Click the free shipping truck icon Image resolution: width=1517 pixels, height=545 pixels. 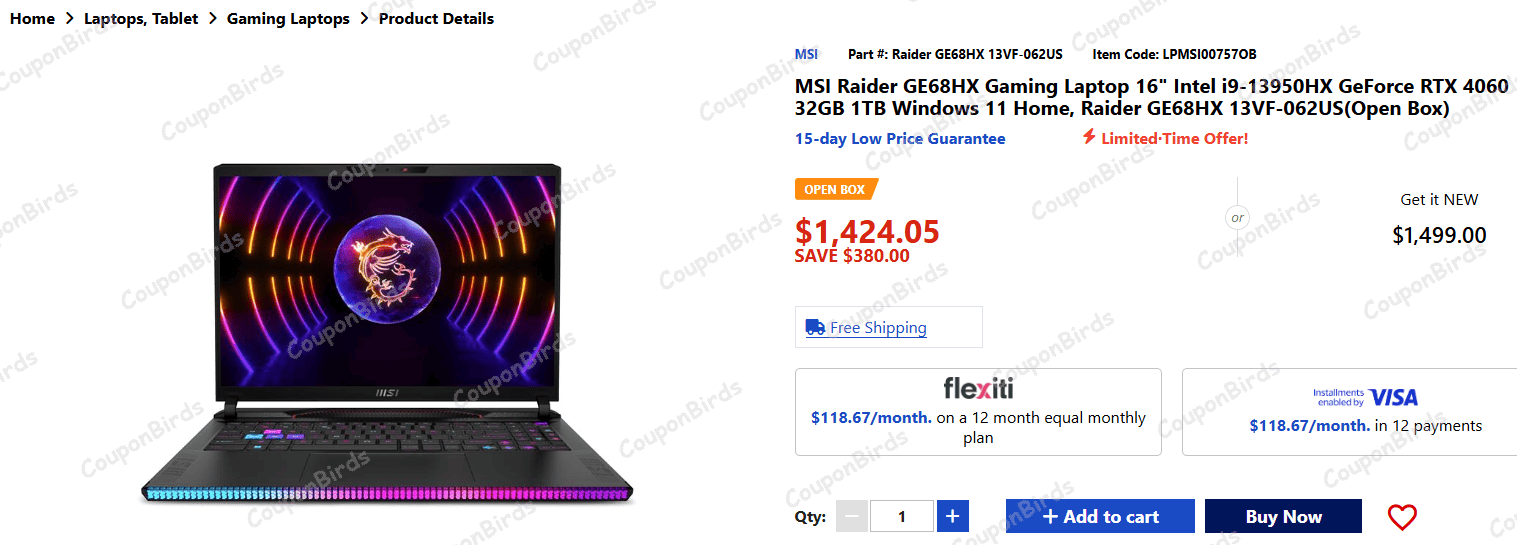point(815,327)
